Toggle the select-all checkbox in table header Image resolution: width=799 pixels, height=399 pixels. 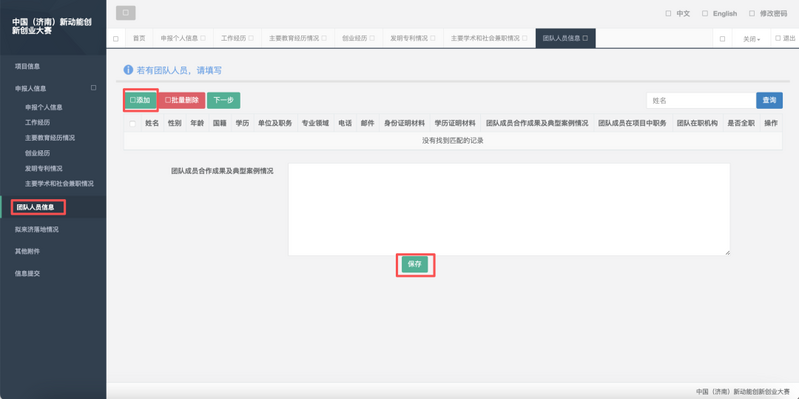133,123
